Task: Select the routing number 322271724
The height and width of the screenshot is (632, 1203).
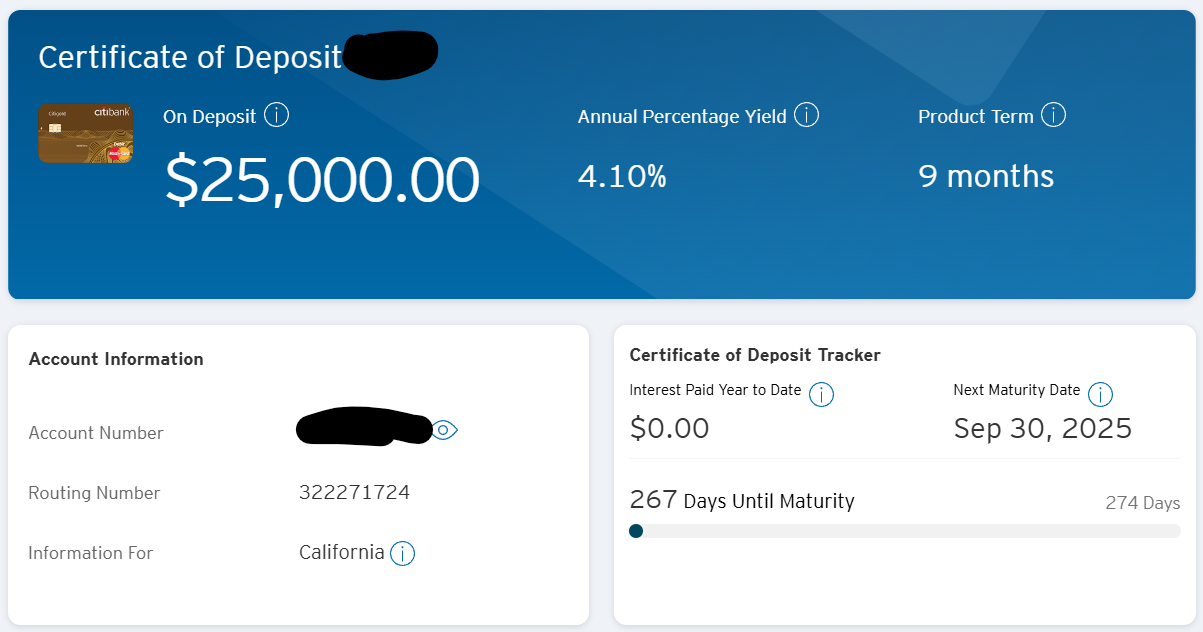Action: [354, 492]
